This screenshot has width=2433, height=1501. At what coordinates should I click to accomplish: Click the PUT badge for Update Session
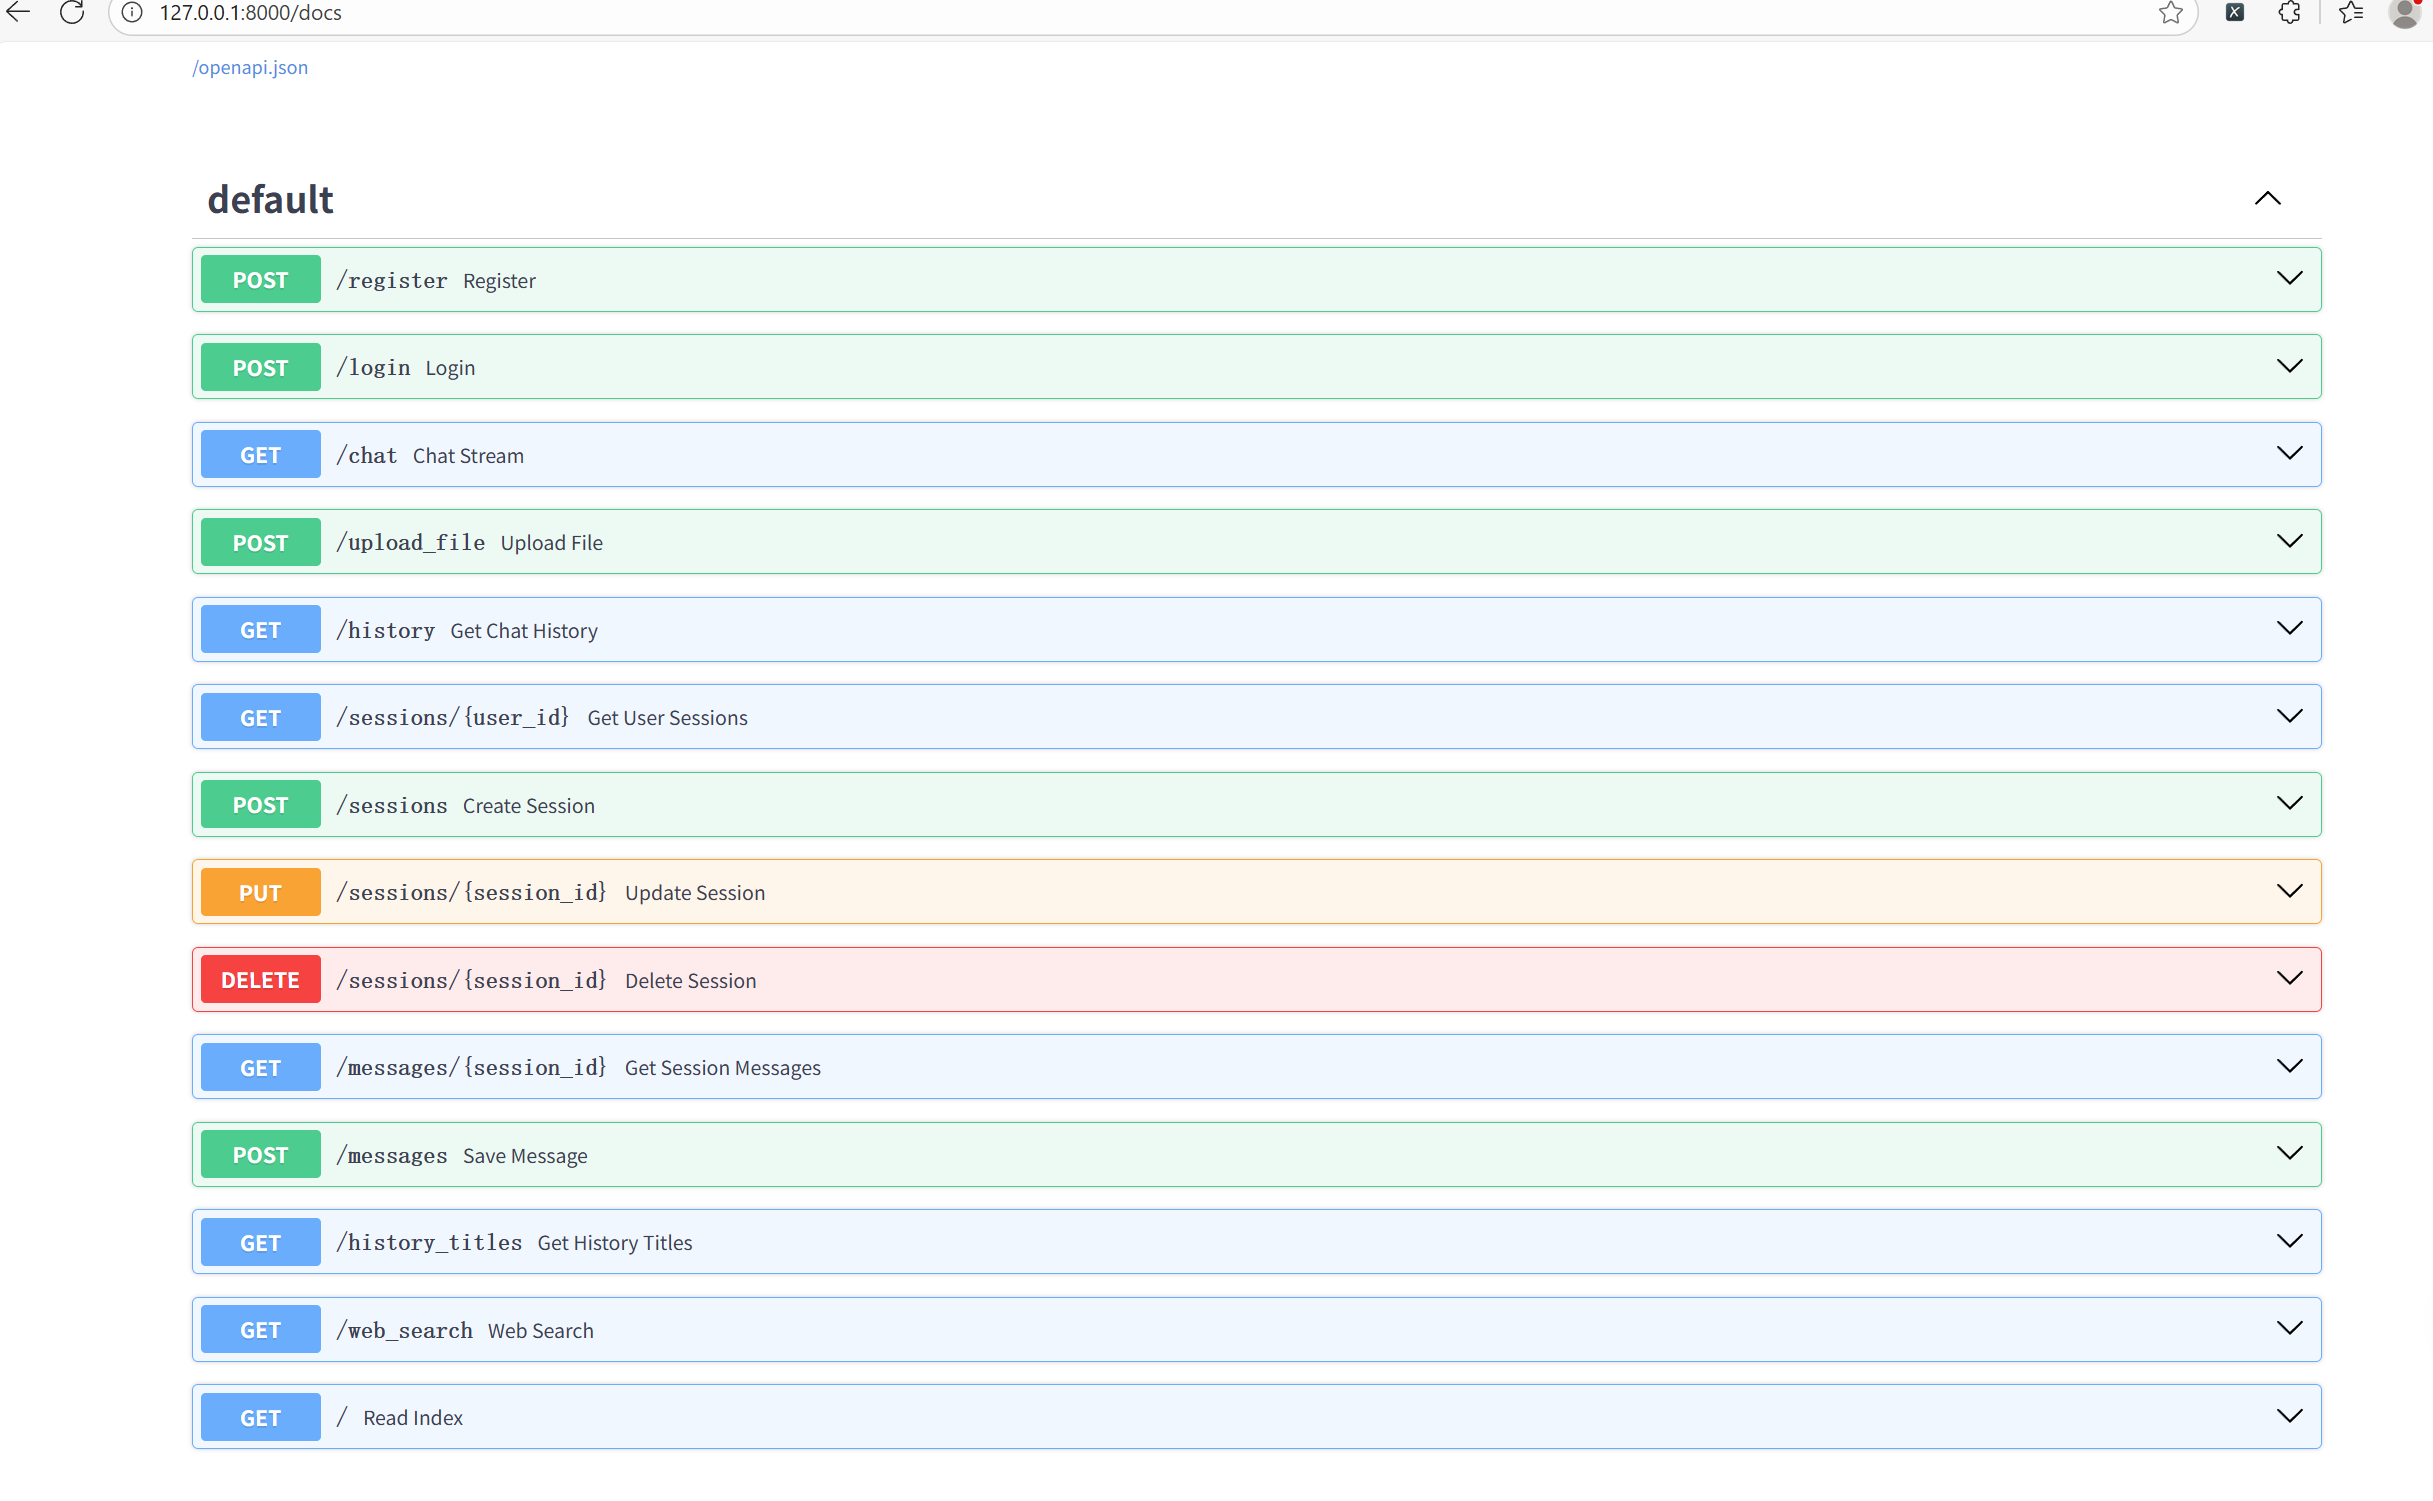click(260, 892)
